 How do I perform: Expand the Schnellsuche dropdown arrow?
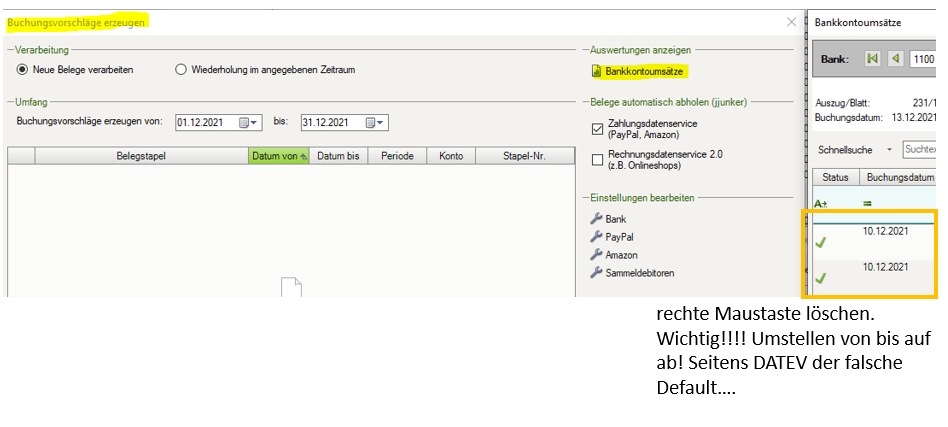pyautogui.click(x=889, y=149)
